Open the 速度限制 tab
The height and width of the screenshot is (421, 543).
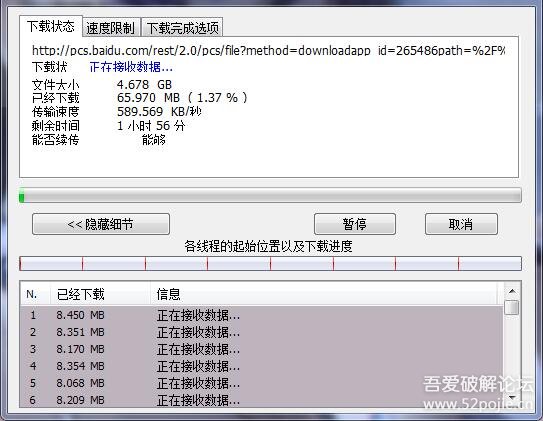click(x=111, y=28)
